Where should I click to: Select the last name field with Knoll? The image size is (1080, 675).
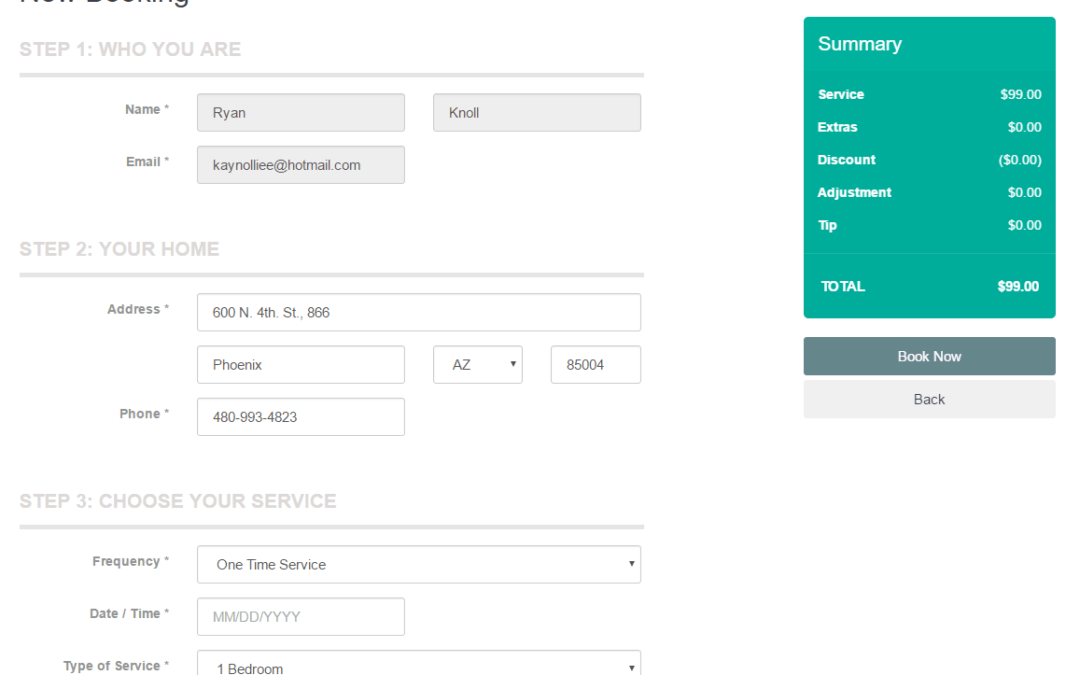pos(537,112)
